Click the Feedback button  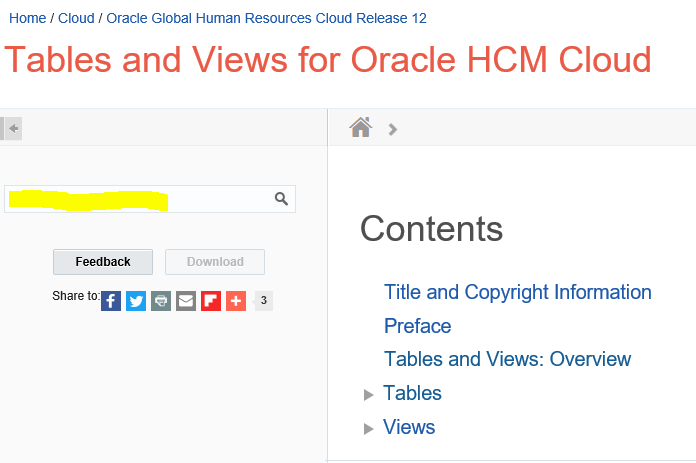pos(103,262)
